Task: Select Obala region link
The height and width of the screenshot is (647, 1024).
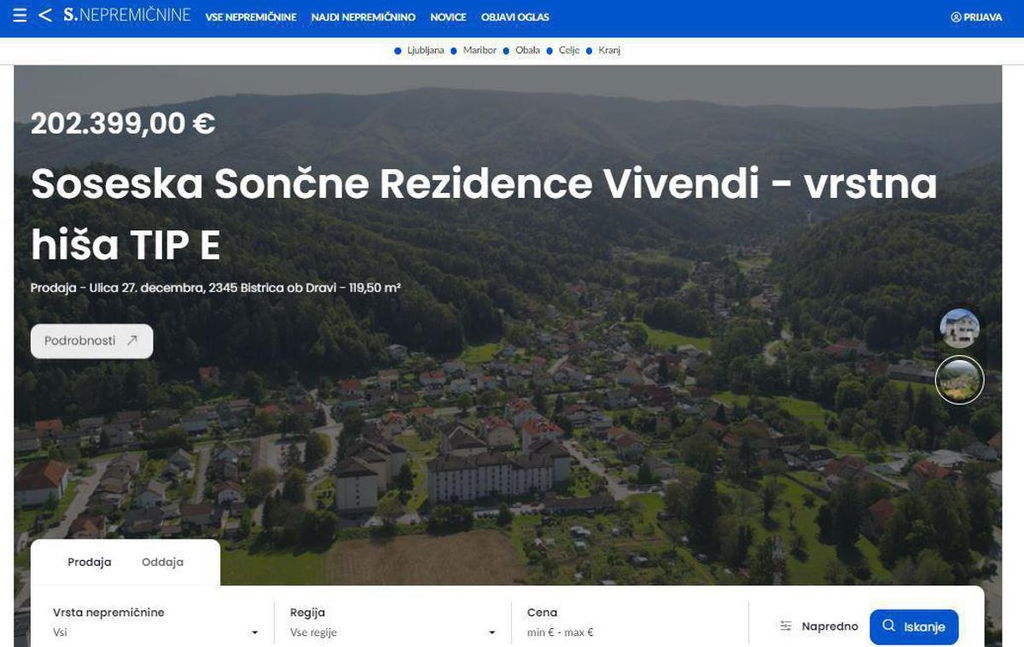Action: (x=528, y=50)
